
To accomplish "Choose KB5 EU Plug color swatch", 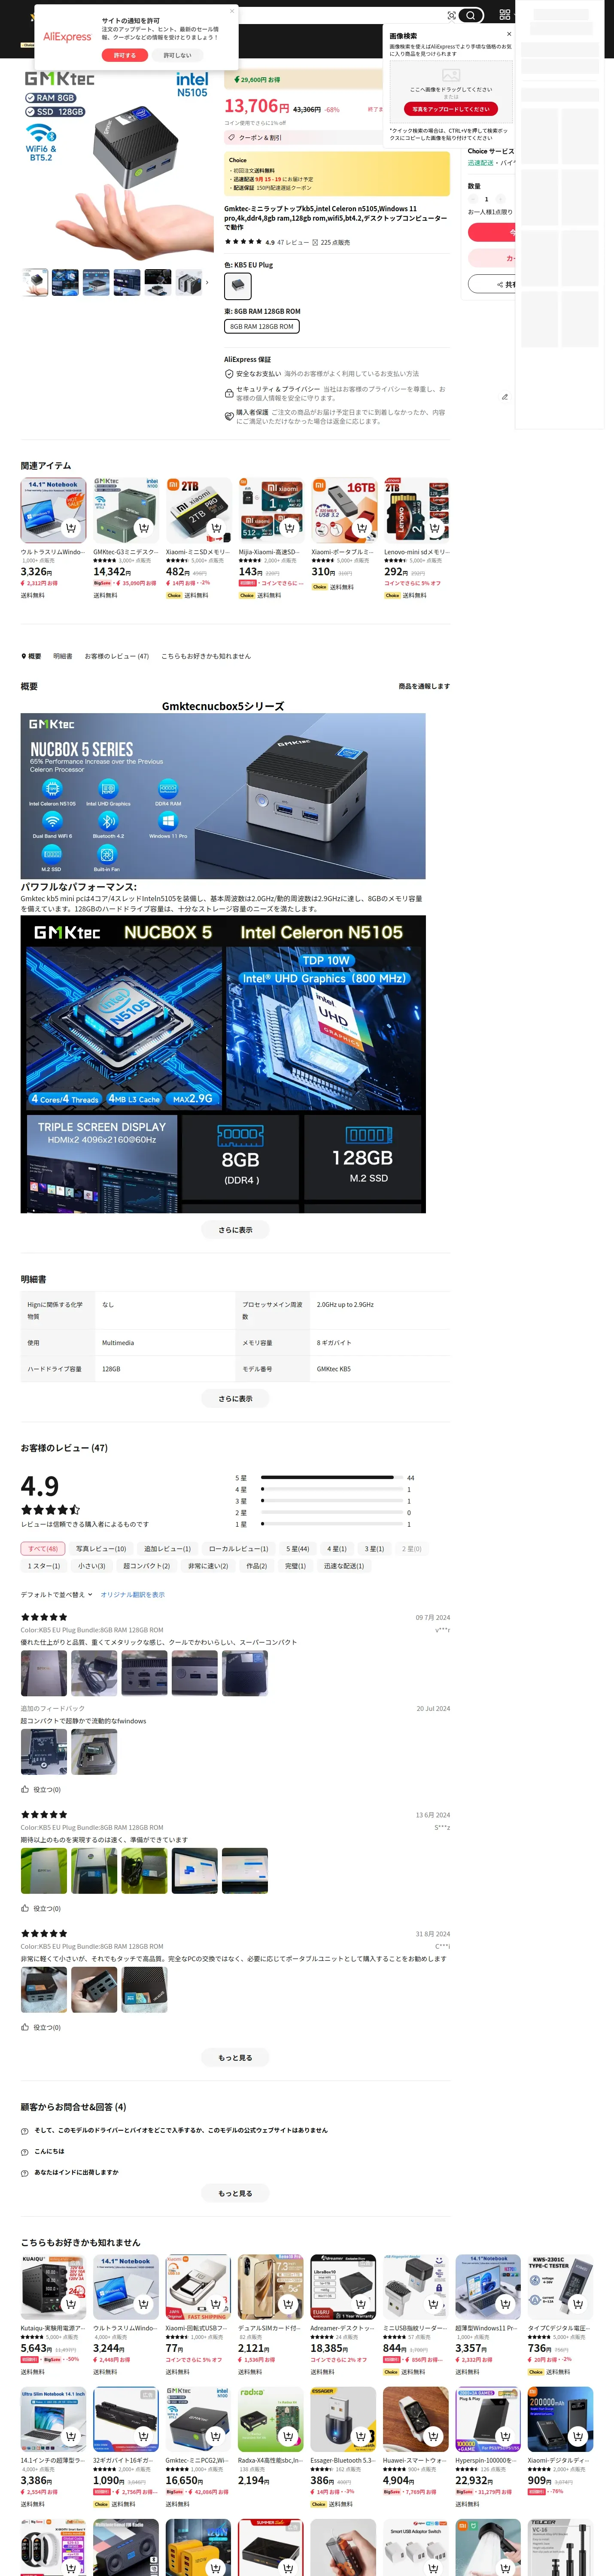I will point(238,286).
